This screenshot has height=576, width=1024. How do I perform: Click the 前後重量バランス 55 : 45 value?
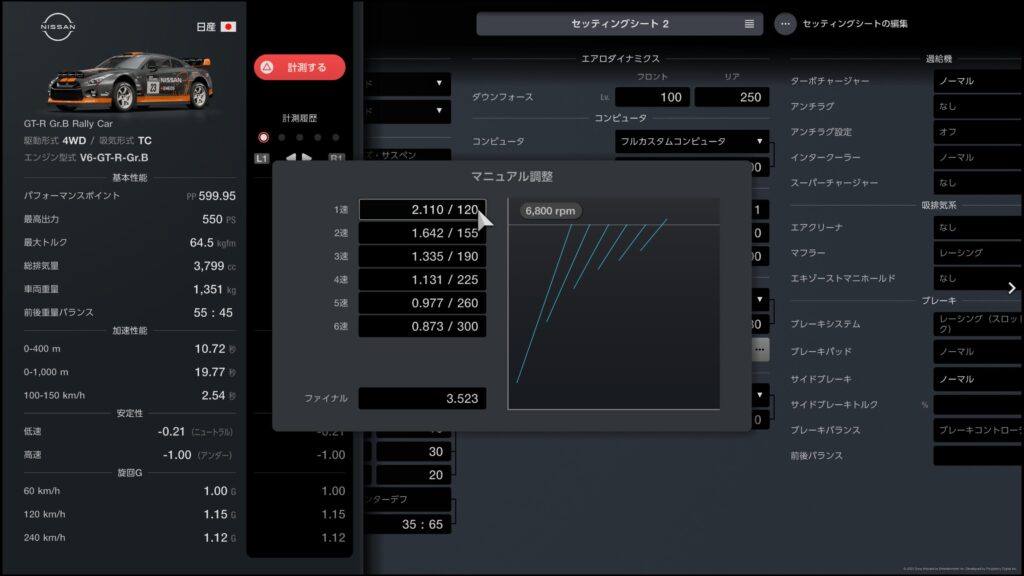pyautogui.click(x=213, y=313)
